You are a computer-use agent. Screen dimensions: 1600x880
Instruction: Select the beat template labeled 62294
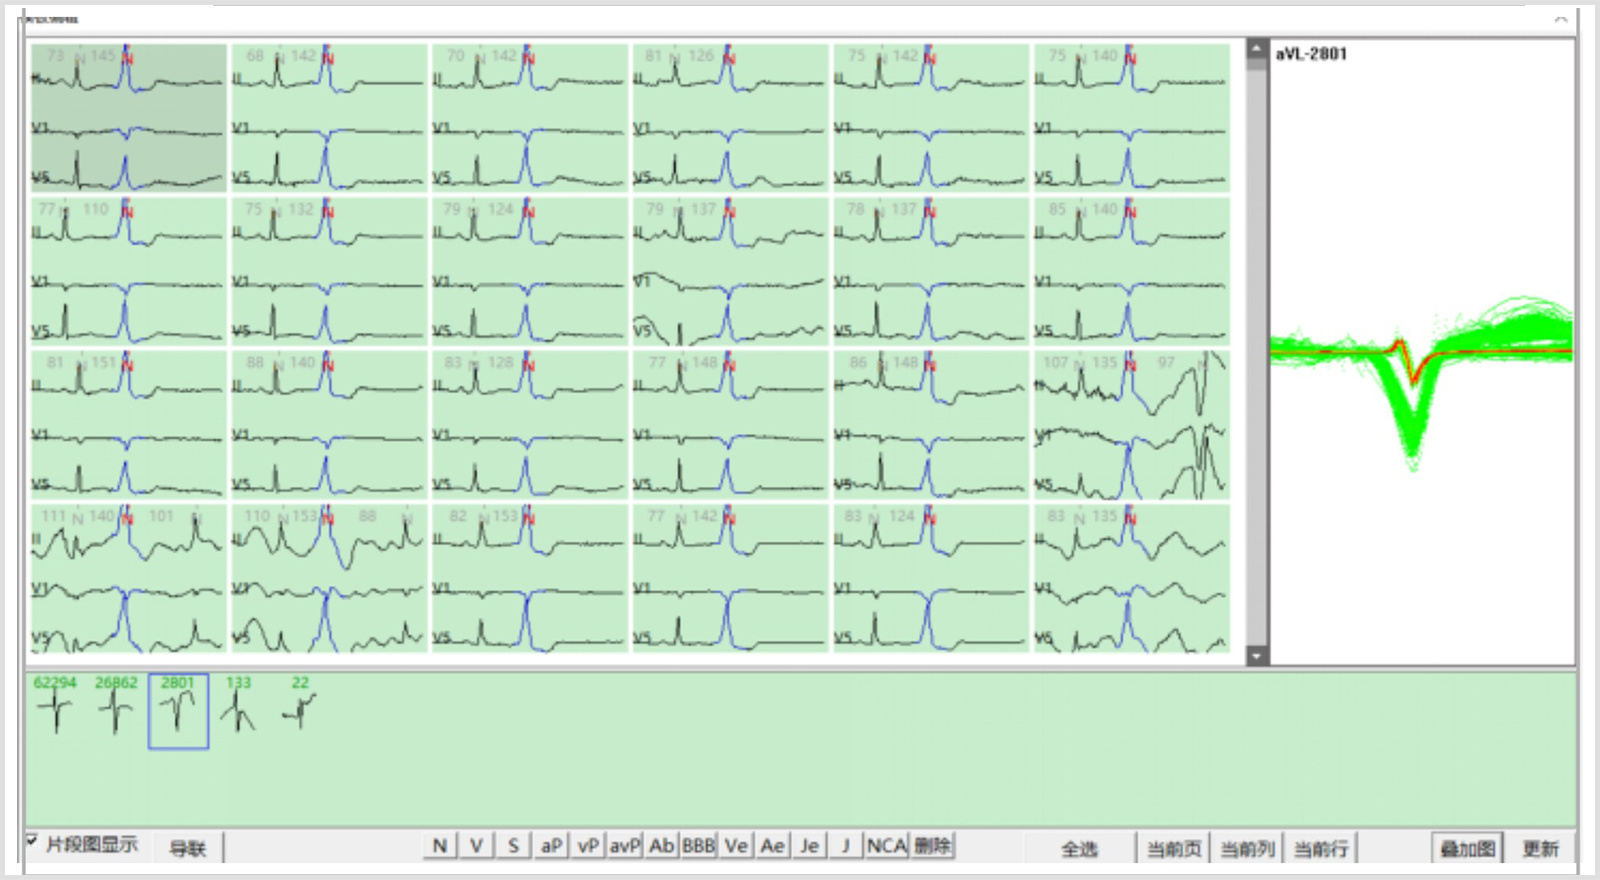pyautogui.click(x=55, y=709)
